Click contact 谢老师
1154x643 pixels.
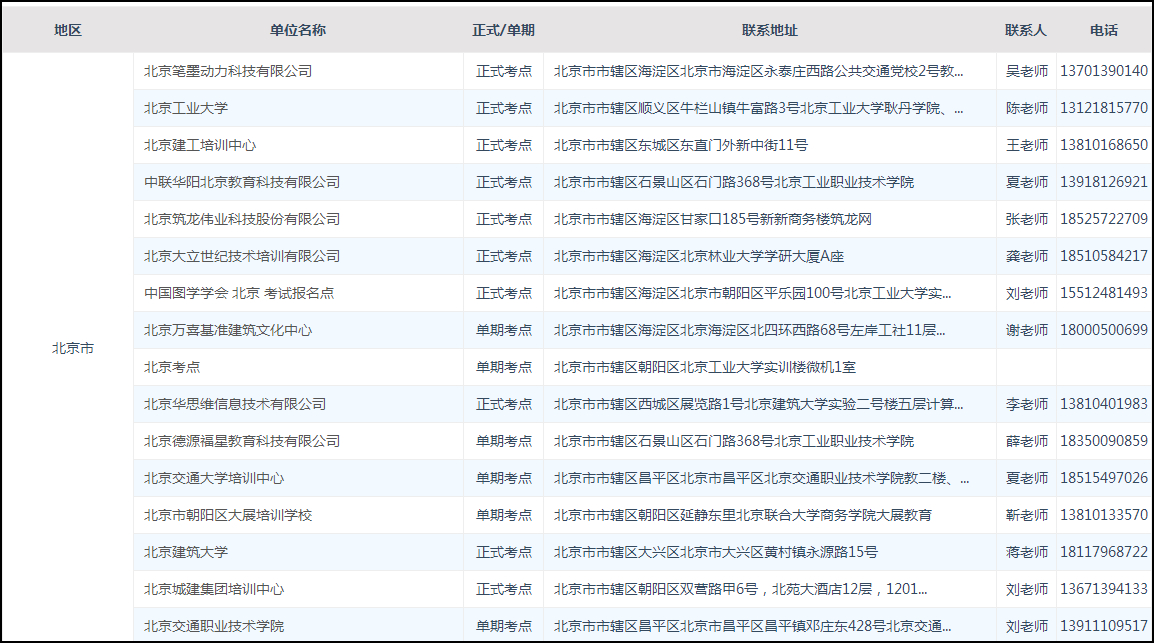click(1027, 330)
